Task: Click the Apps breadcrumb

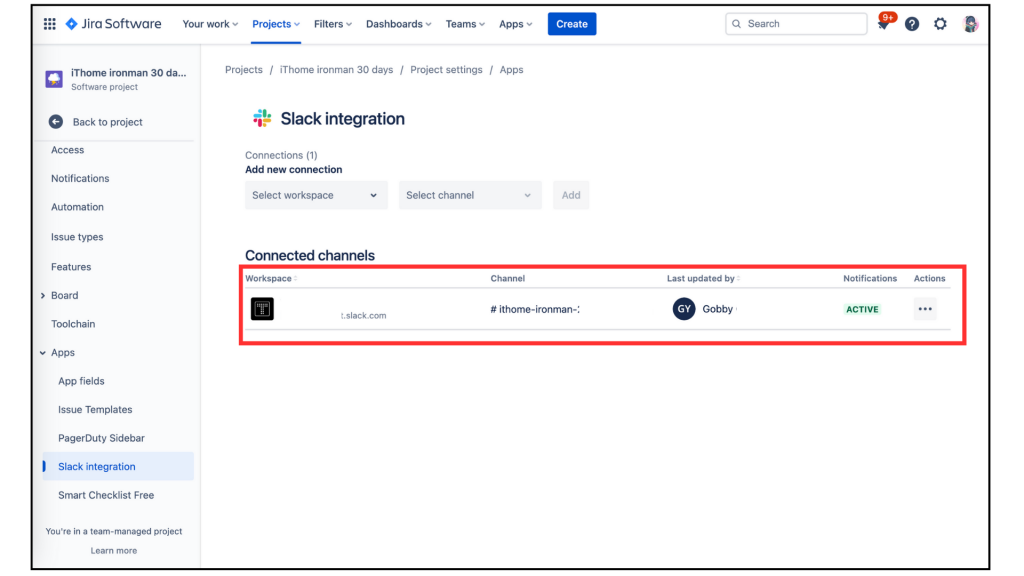Action: tap(511, 70)
